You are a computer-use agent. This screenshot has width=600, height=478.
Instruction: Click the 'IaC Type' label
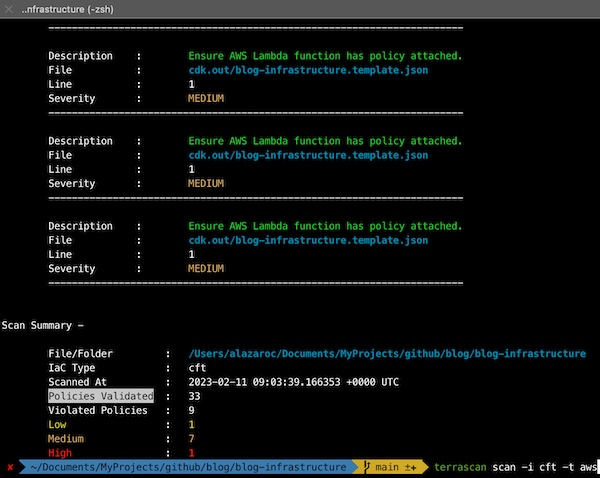(72, 368)
